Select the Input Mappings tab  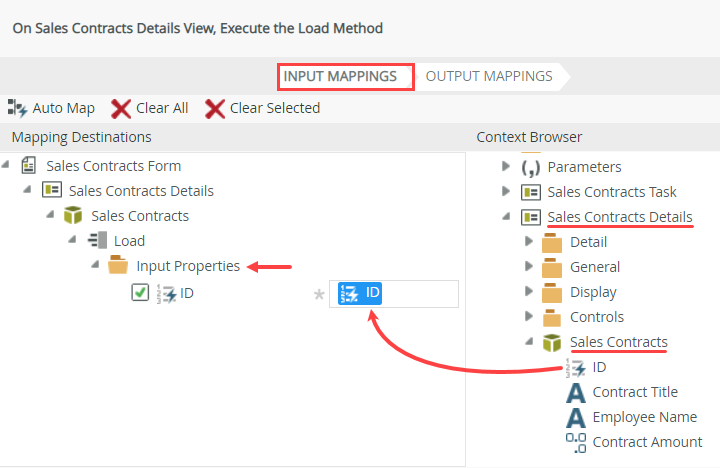[341, 76]
